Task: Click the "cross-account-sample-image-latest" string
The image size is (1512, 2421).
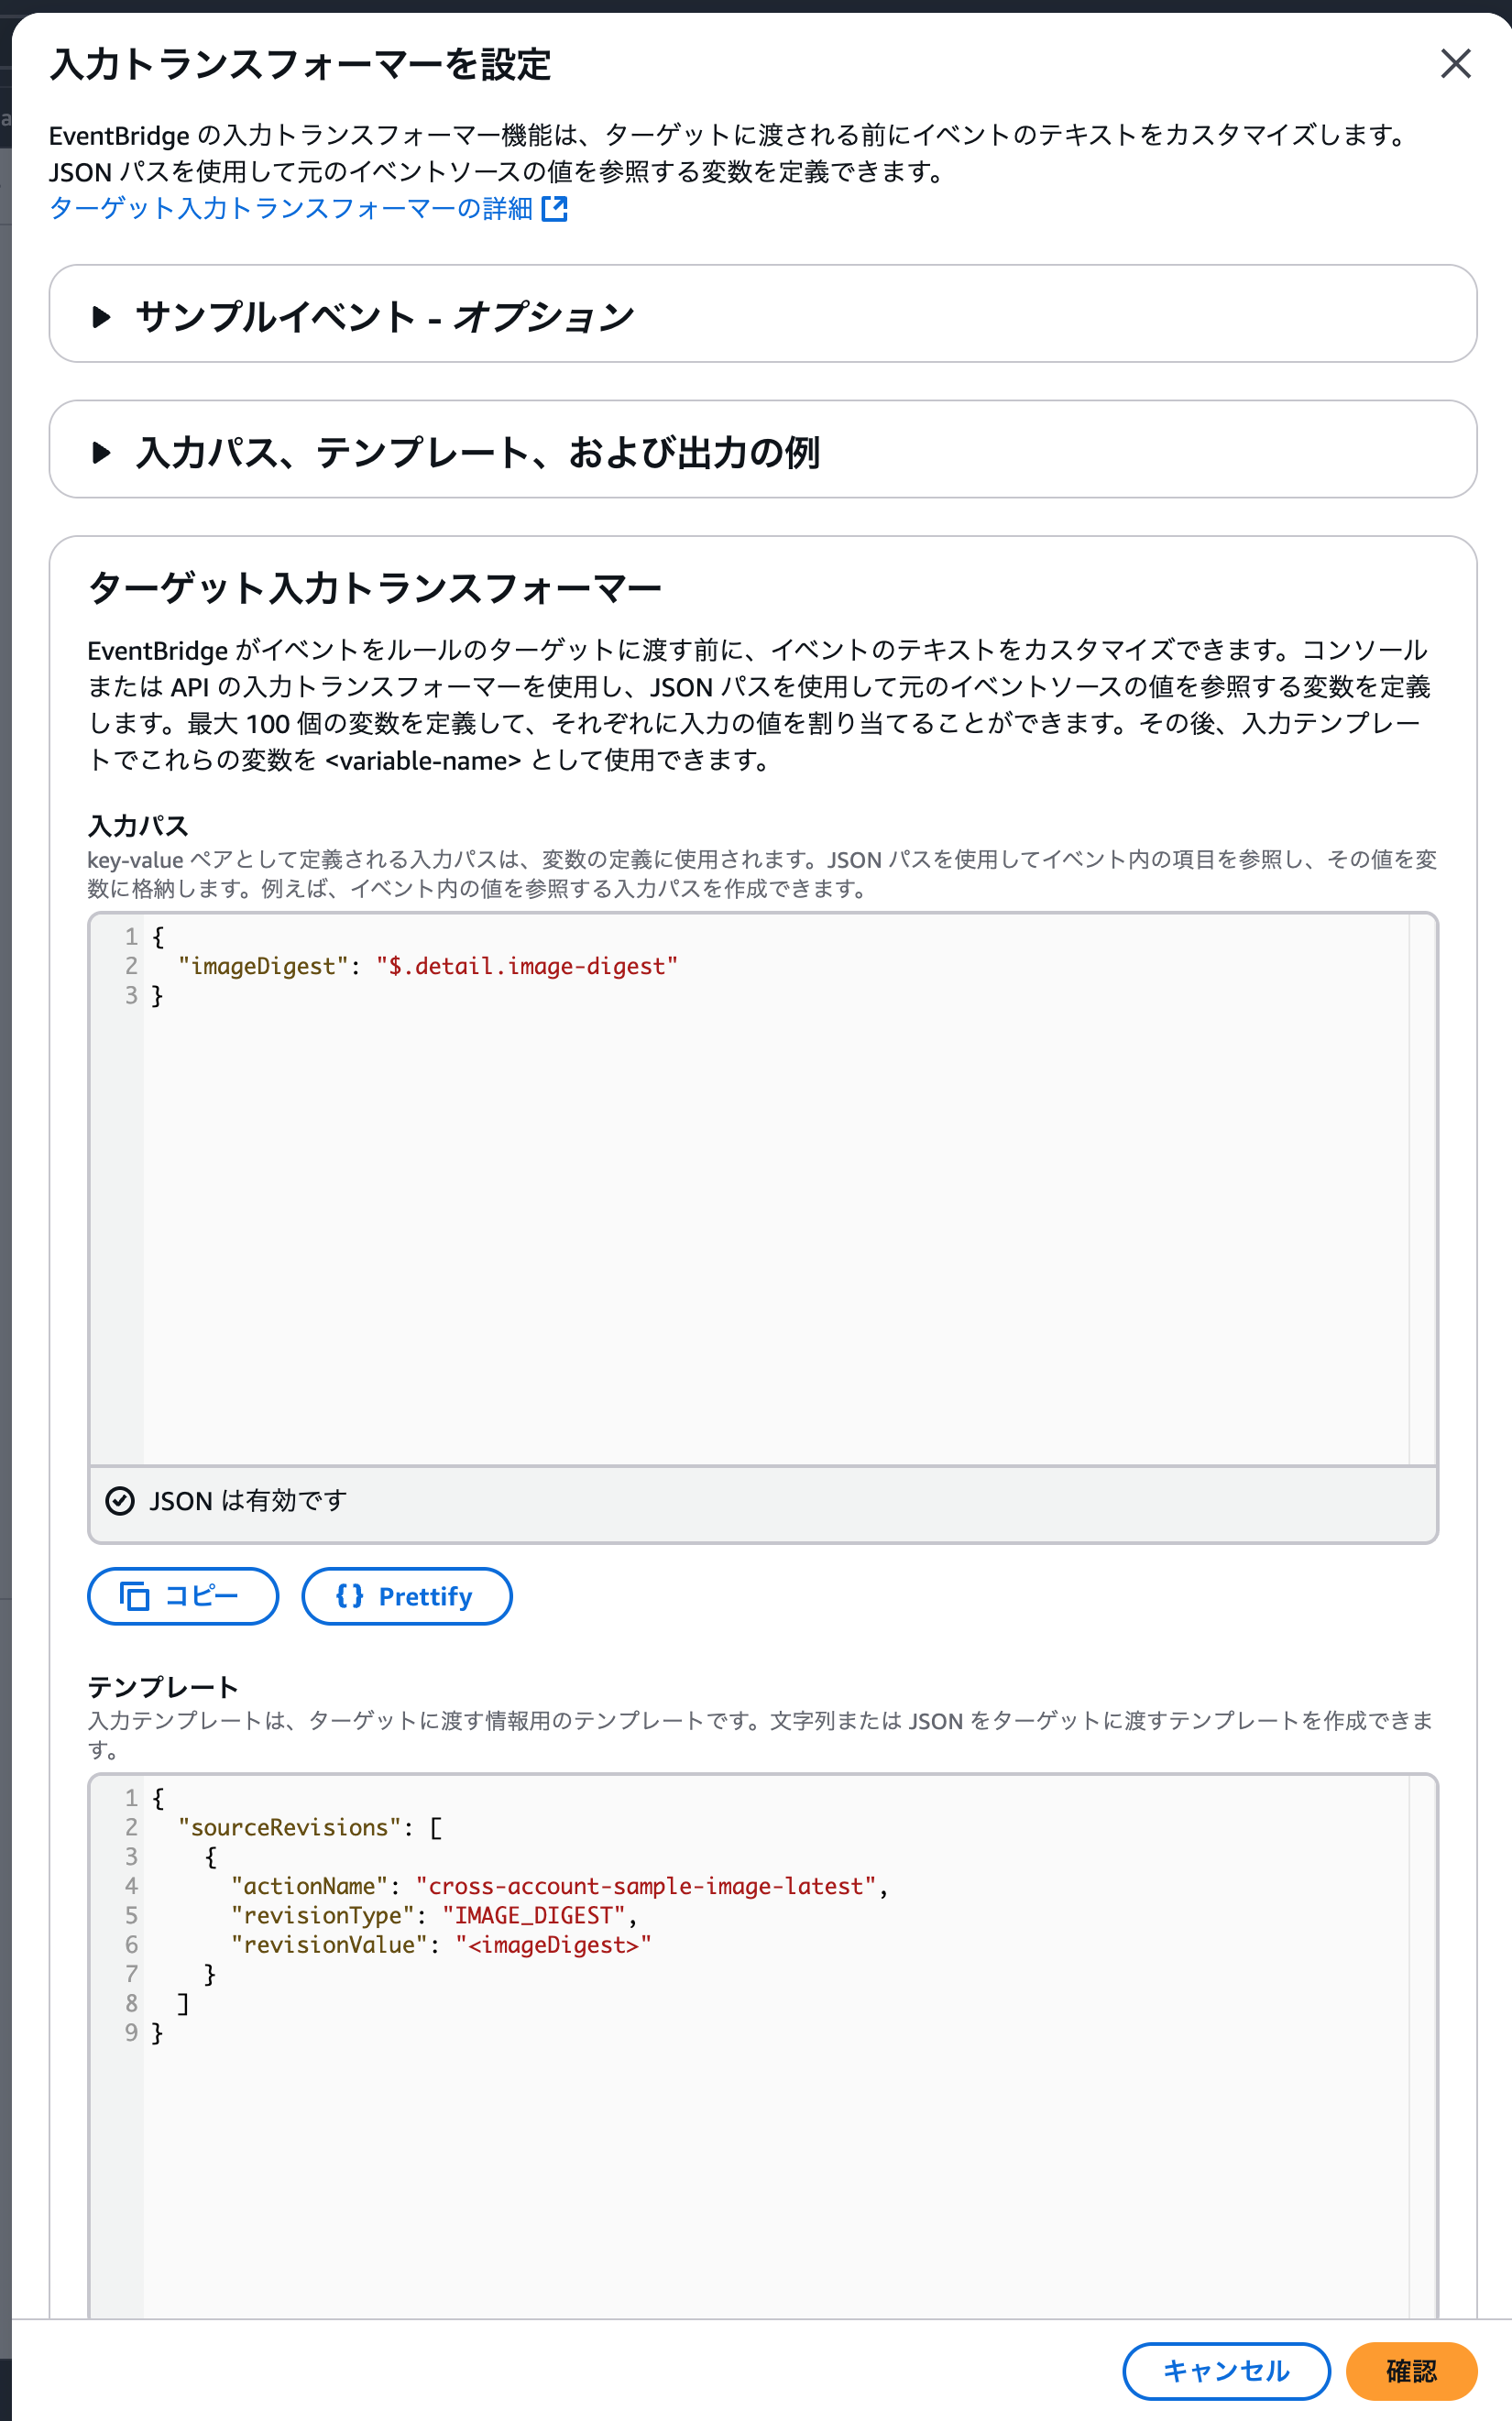Action: pyautogui.click(x=646, y=1886)
